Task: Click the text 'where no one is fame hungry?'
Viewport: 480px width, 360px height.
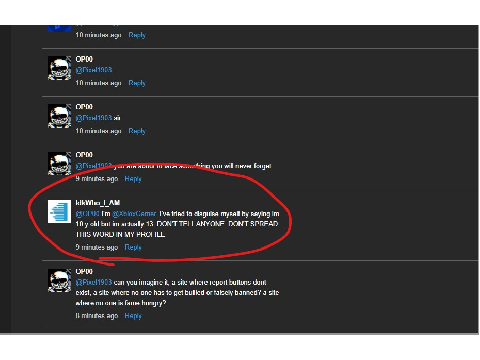Action: pyautogui.click(x=121, y=303)
